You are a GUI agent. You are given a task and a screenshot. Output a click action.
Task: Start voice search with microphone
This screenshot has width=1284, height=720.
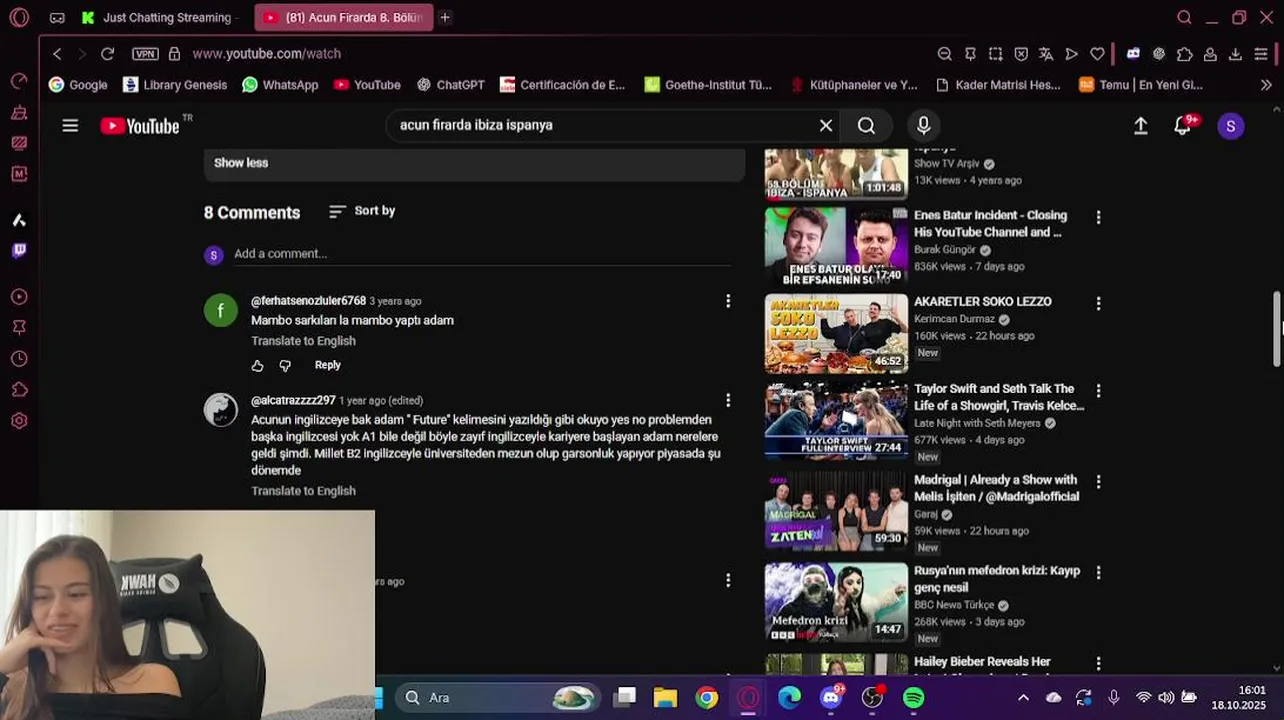[x=924, y=125]
